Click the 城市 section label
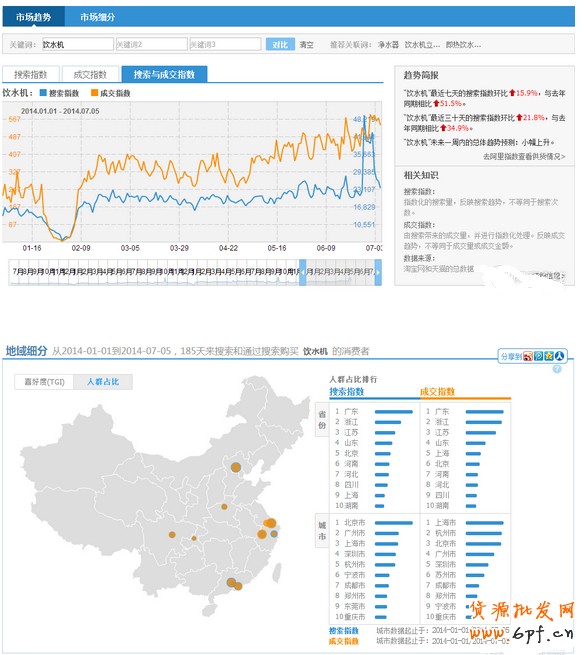The width and height of the screenshot is (584, 655). [322, 531]
